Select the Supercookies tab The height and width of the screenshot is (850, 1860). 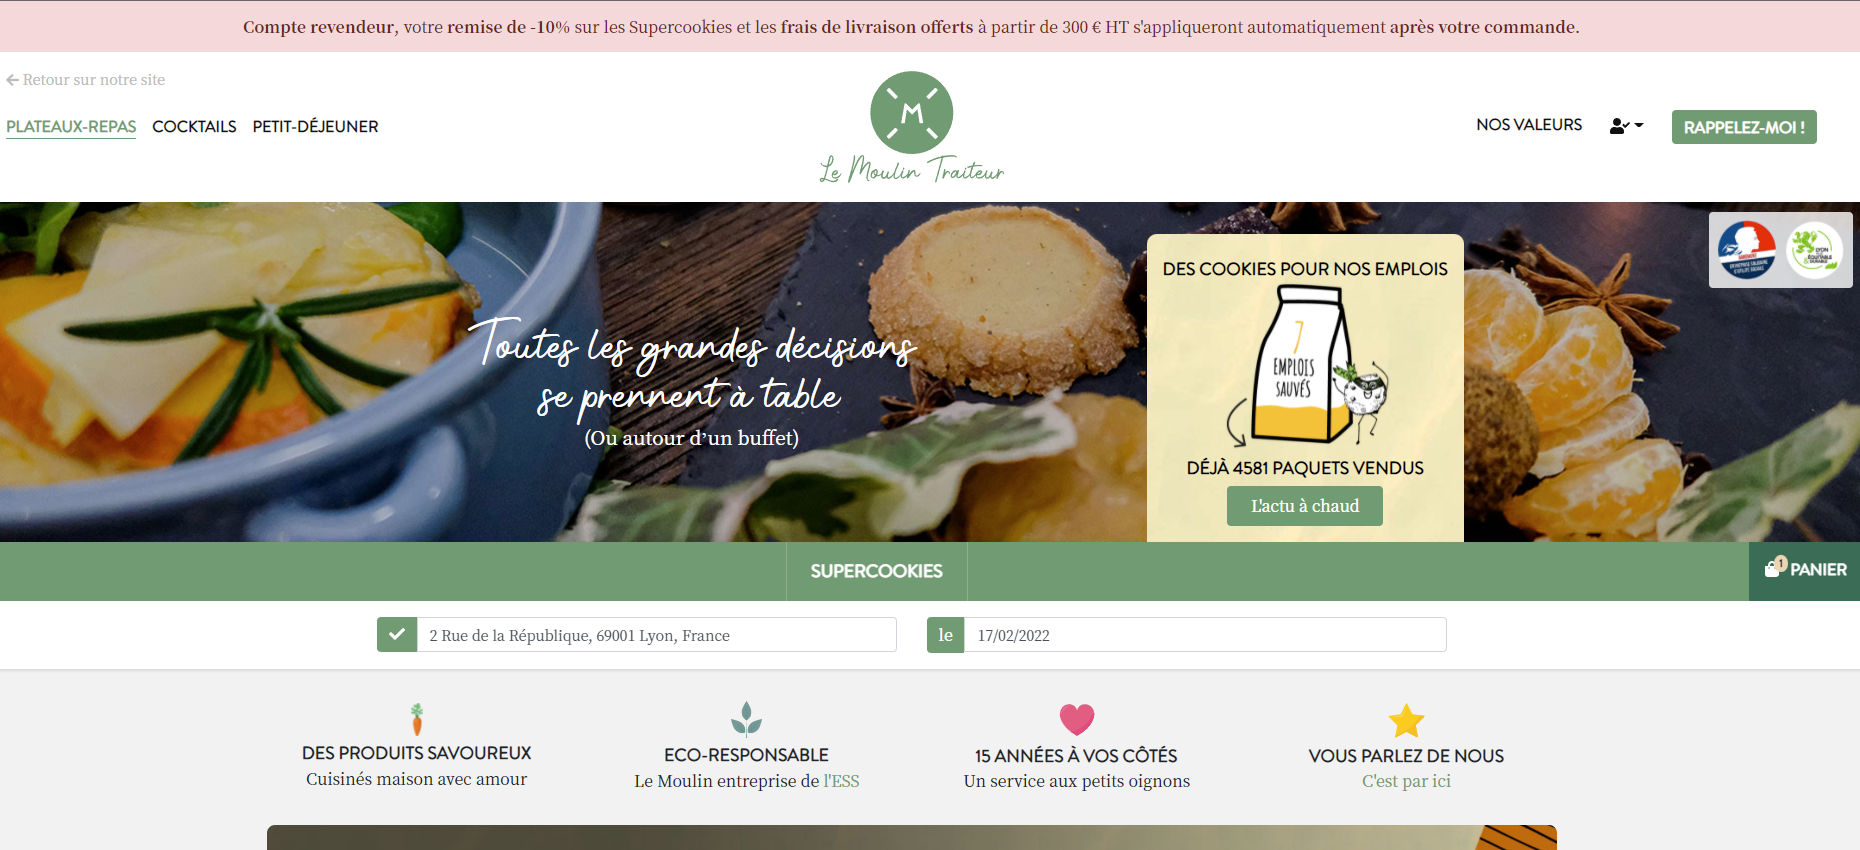(x=877, y=571)
